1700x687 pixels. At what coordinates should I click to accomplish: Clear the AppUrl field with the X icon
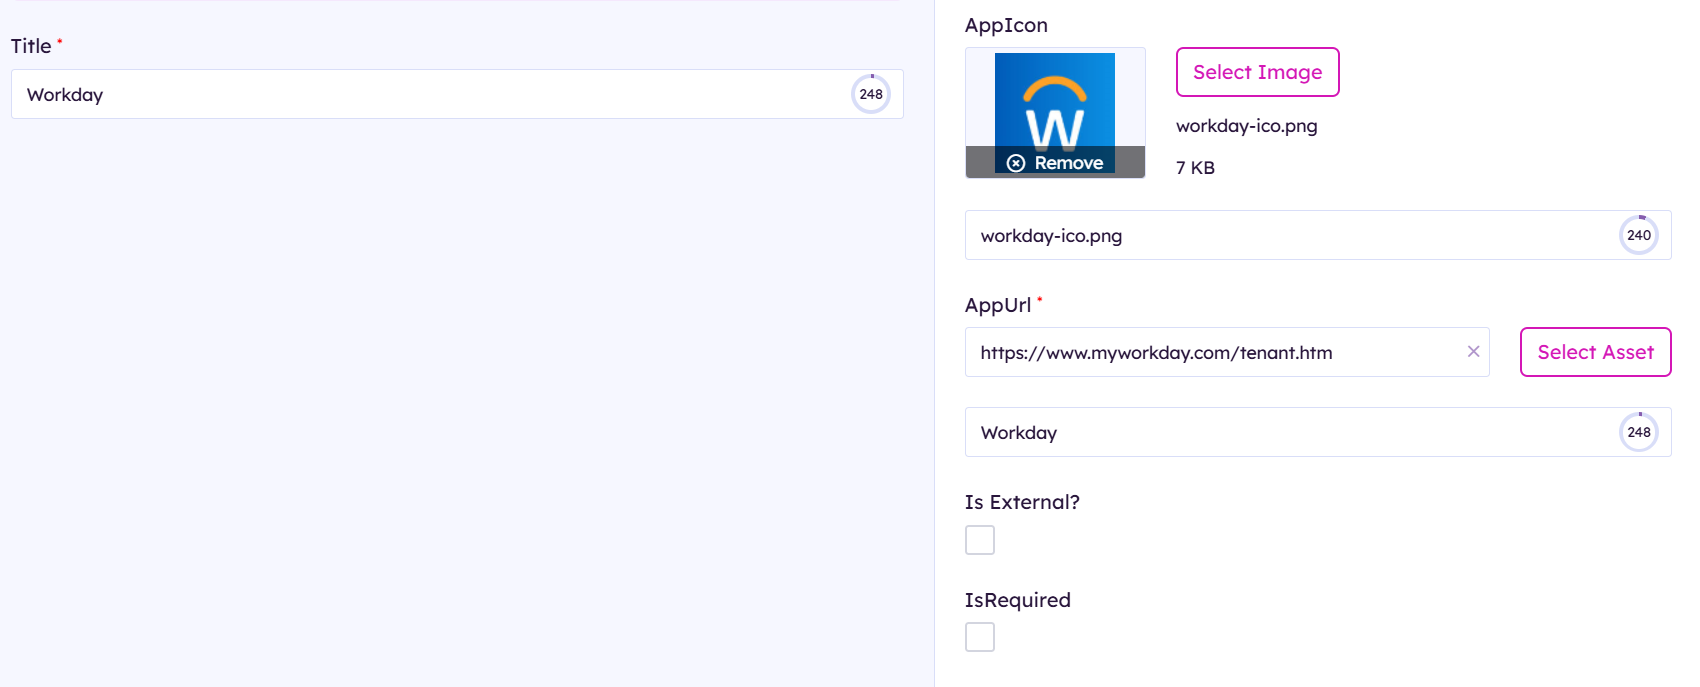coord(1473,352)
